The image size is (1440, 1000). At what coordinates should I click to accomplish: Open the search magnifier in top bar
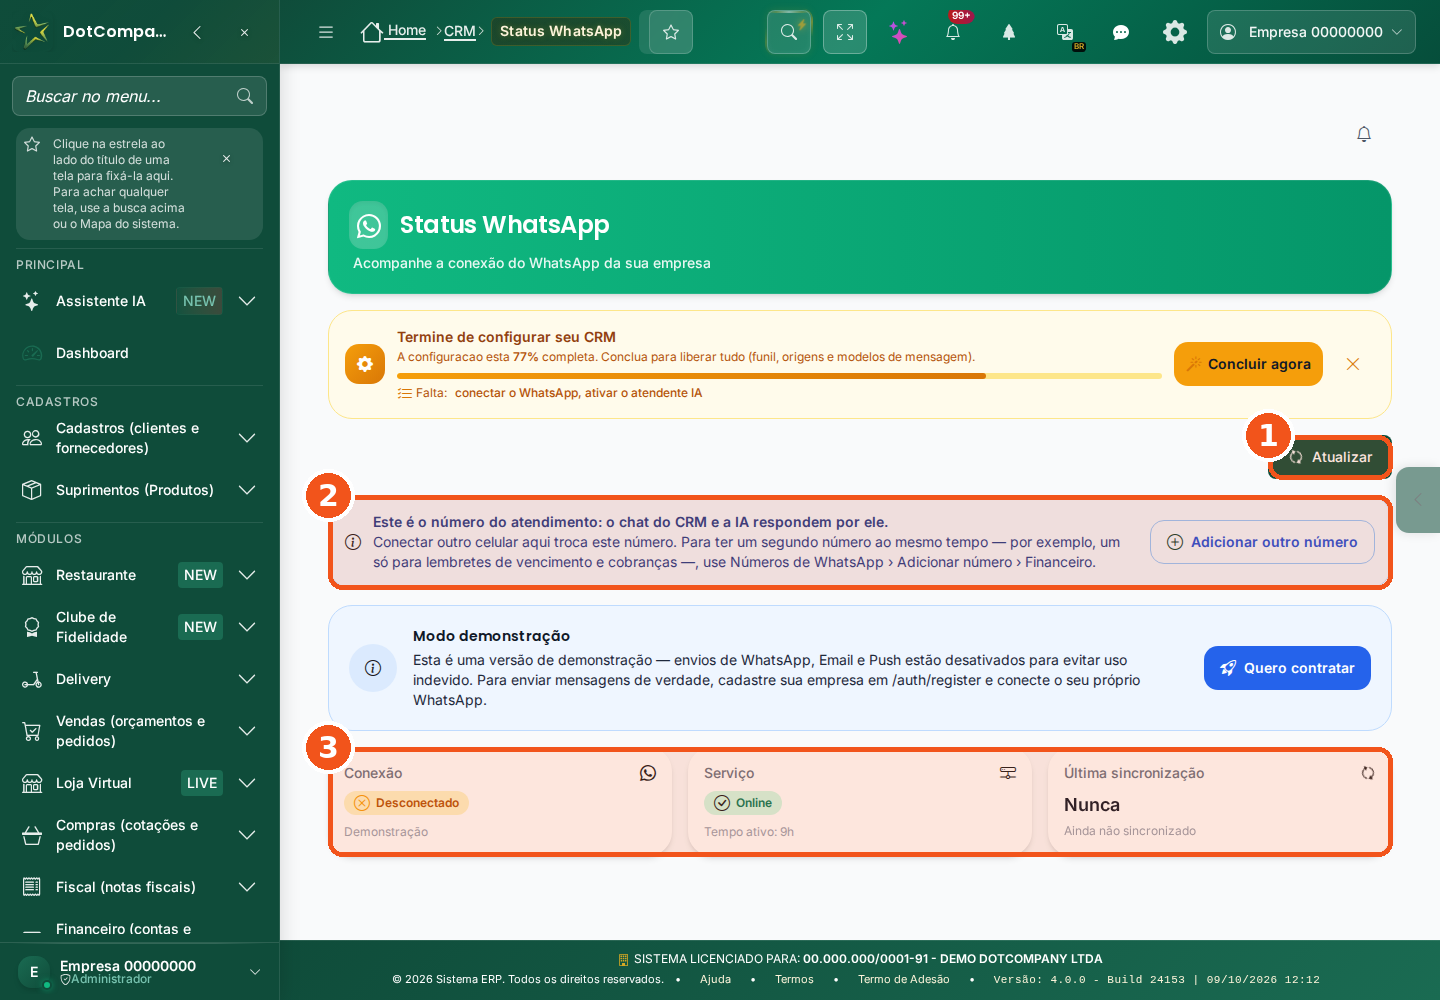(x=789, y=32)
